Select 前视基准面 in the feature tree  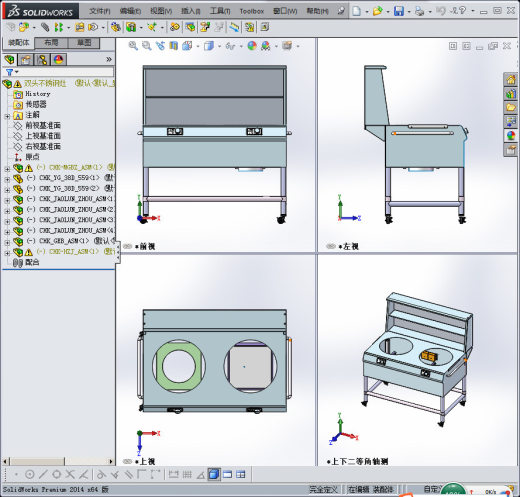[43, 125]
